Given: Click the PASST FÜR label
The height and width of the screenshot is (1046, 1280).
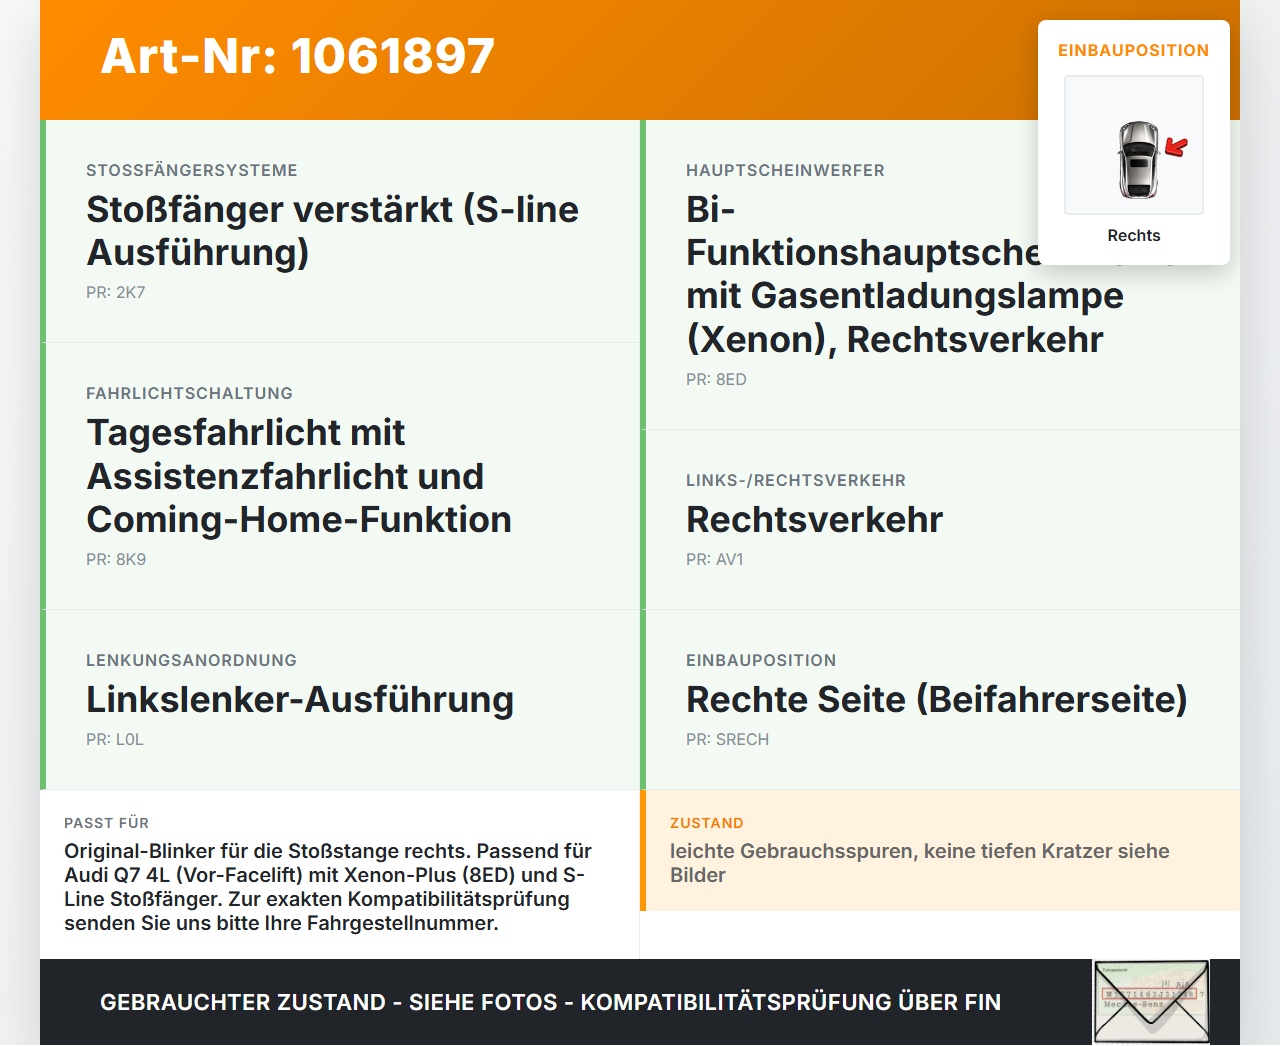Looking at the screenshot, I should coord(106,823).
